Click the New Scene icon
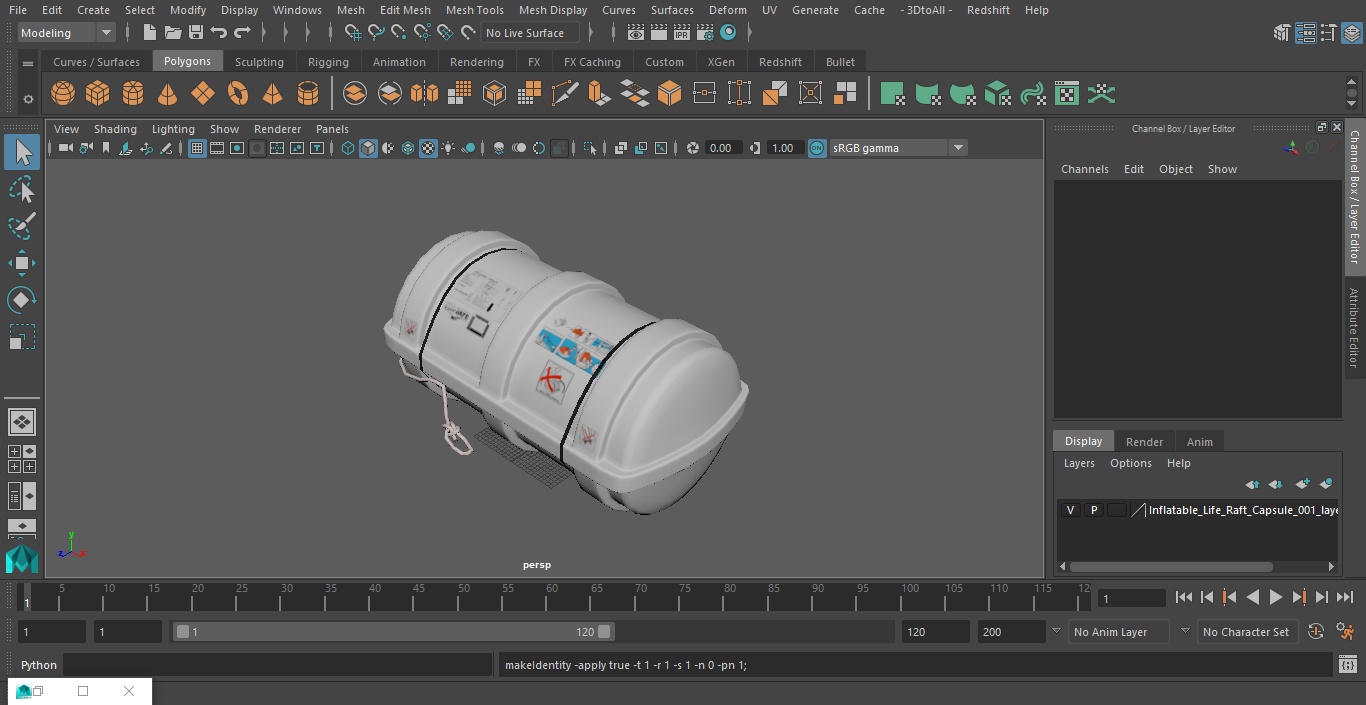Viewport: 1366px width, 705px height. tap(149, 33)
